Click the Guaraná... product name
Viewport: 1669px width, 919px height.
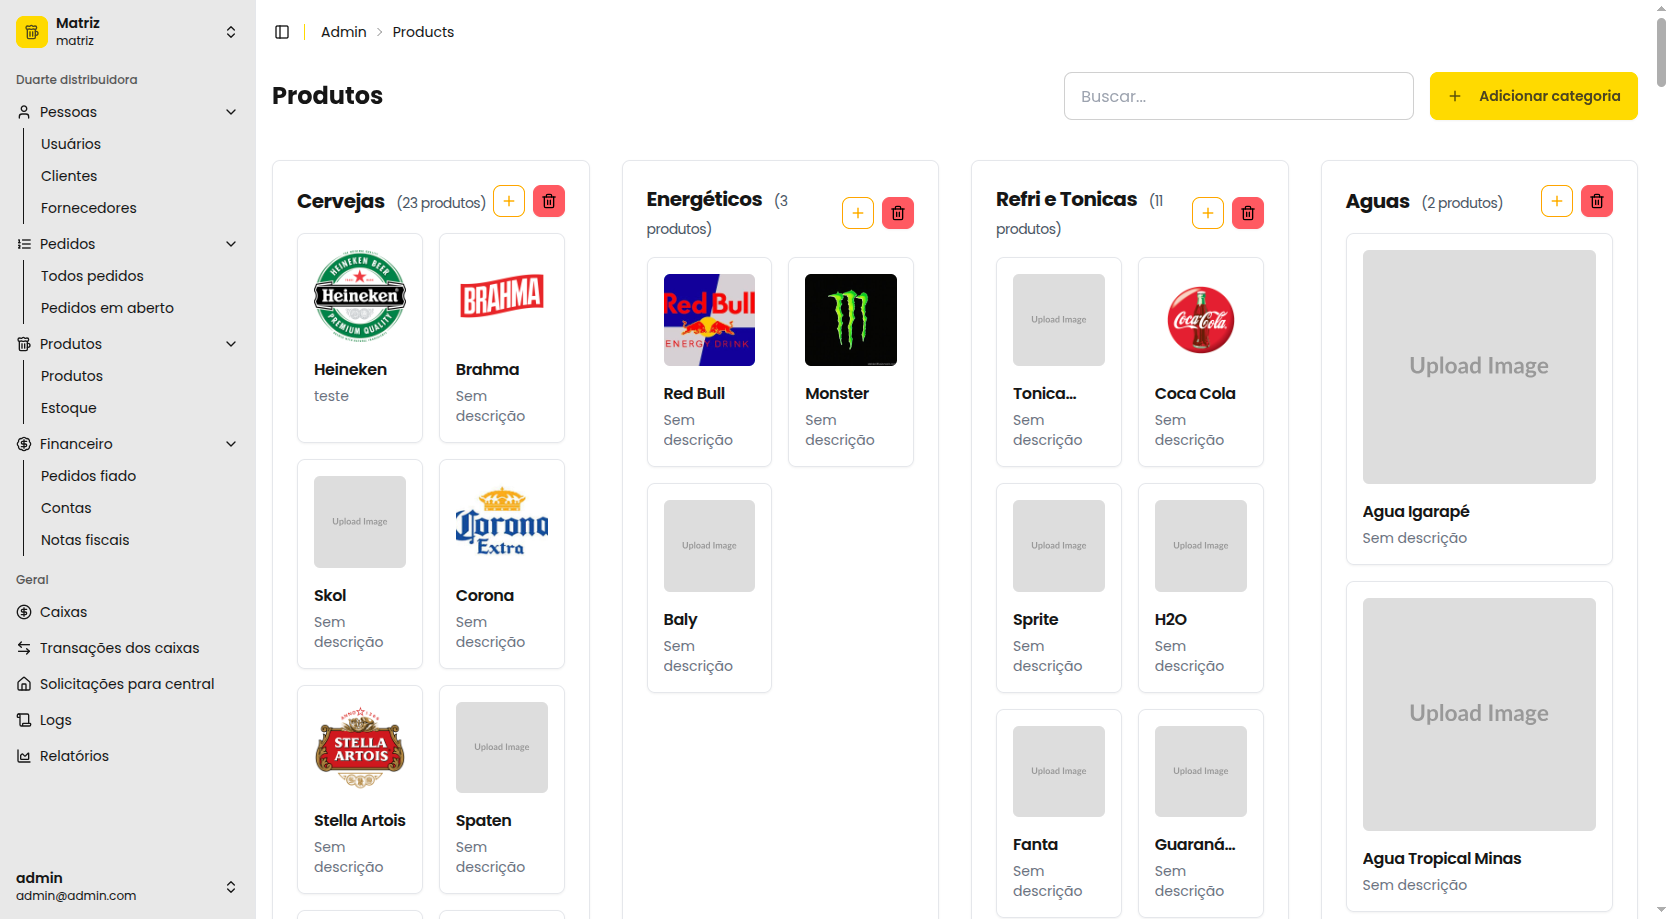pos(1195,845)
